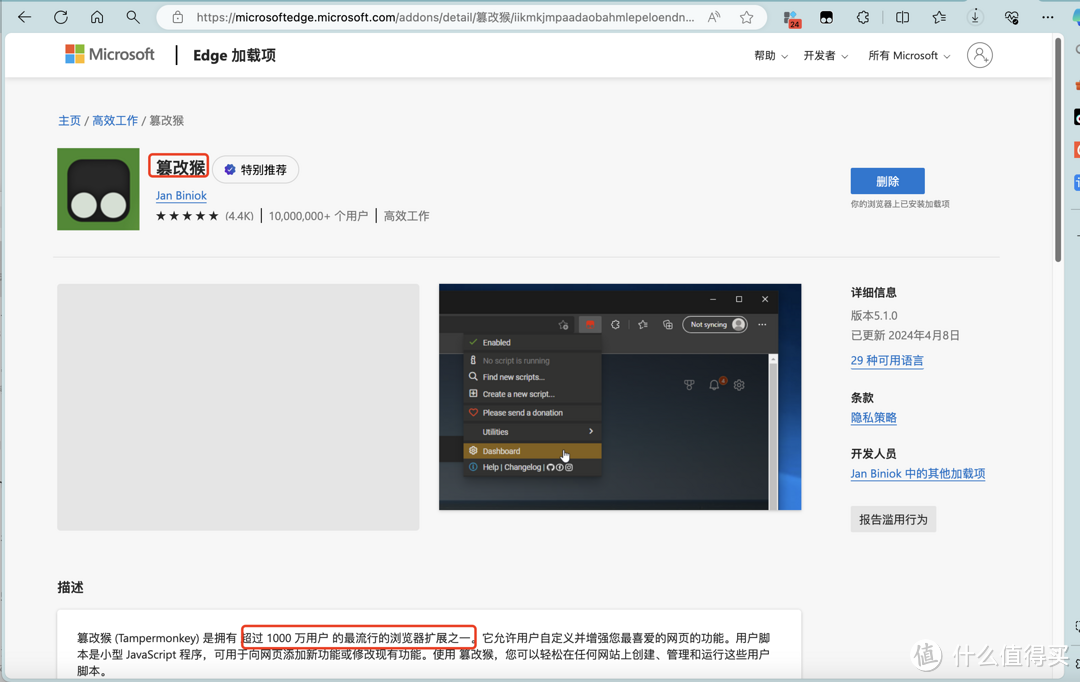Click the 描述 section heading
This screenshot has height=682, width=1080.
pyautogui.click(x=70, y=588)
